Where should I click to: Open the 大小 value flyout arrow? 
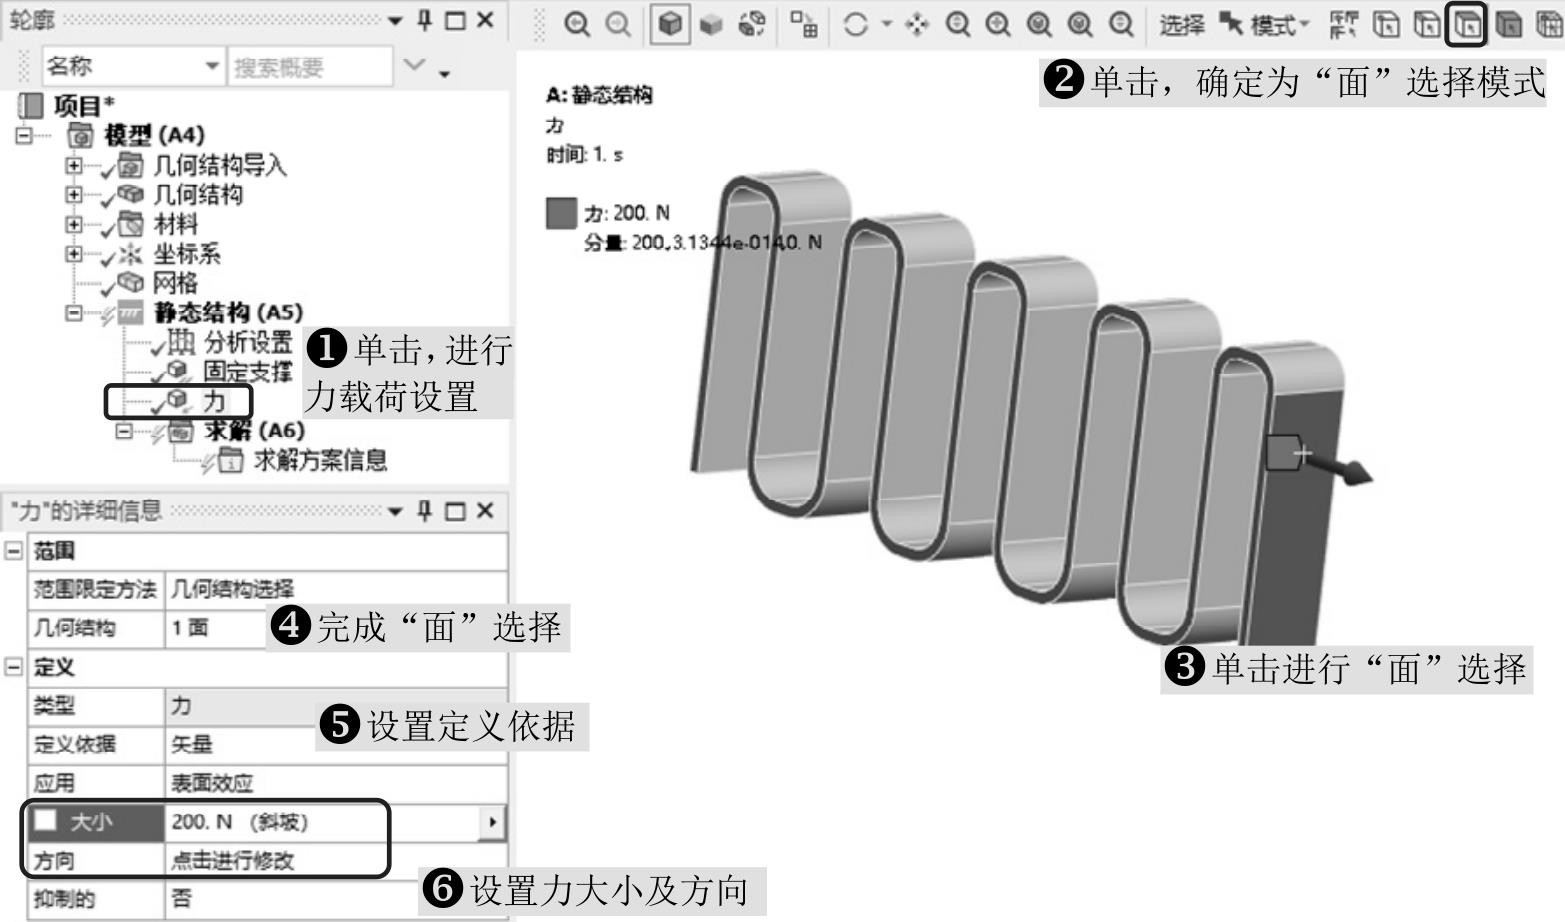tap(493, 822)
